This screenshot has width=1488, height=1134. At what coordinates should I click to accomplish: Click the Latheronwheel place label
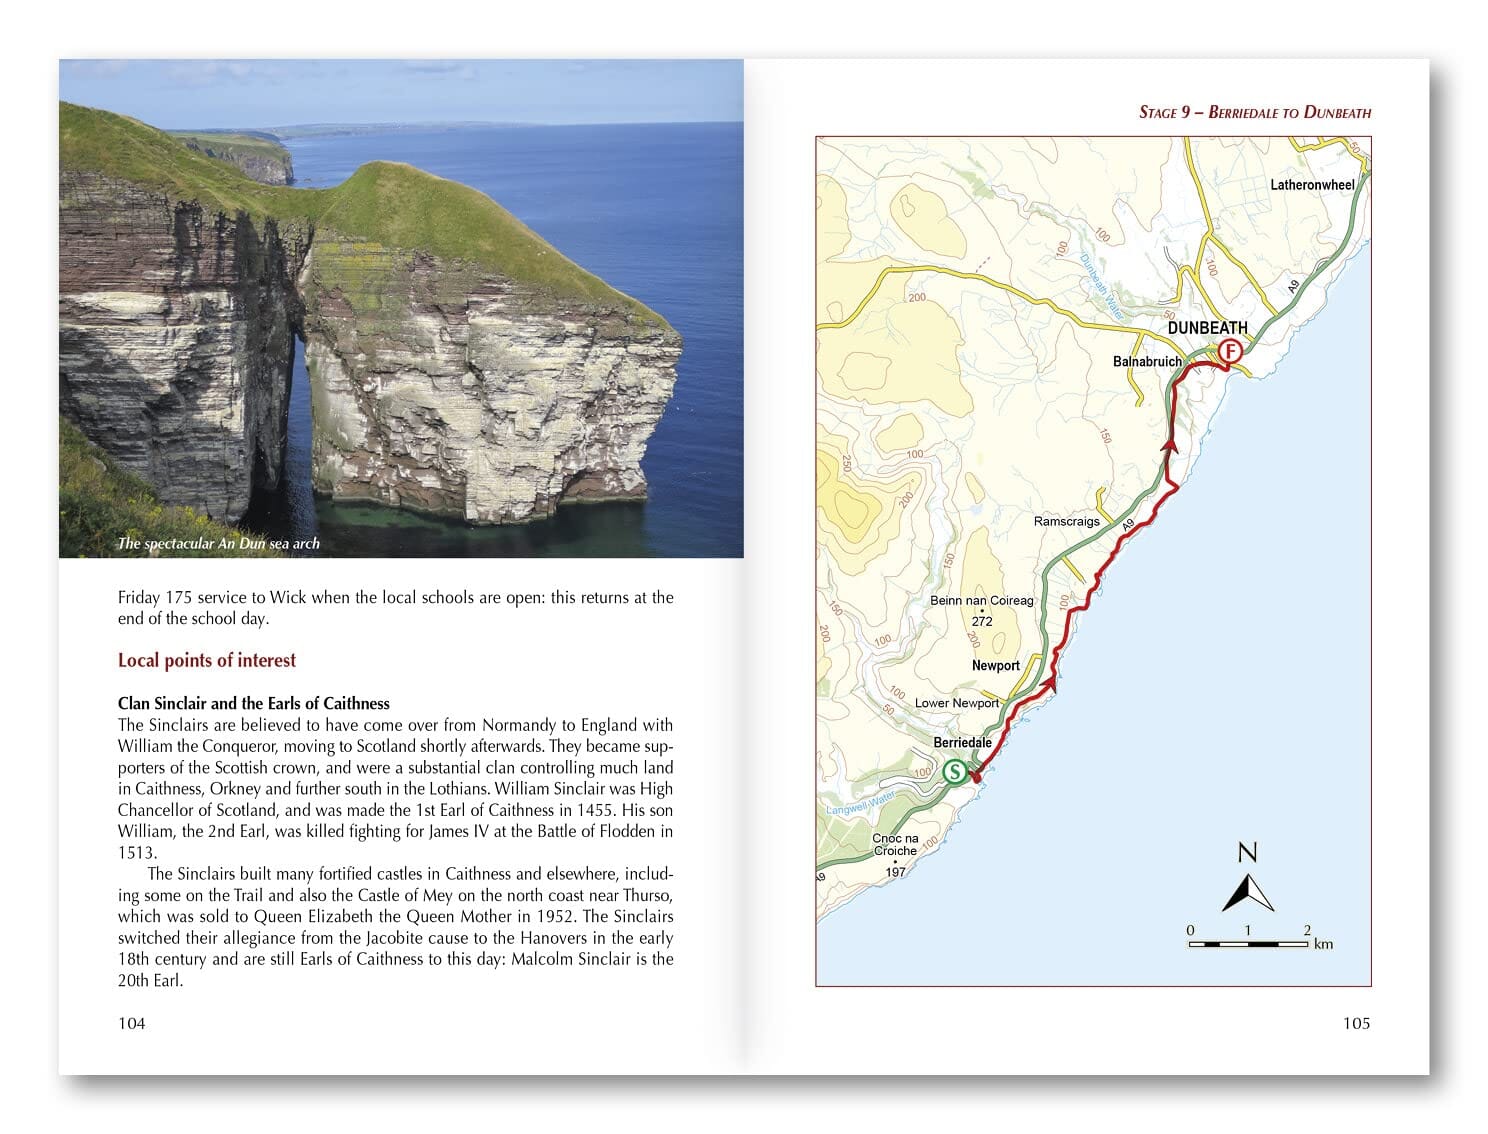click(1310, 184)
